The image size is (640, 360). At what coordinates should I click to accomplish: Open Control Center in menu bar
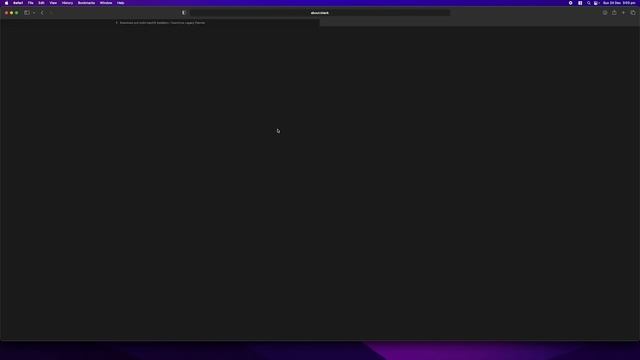[596, 3]
